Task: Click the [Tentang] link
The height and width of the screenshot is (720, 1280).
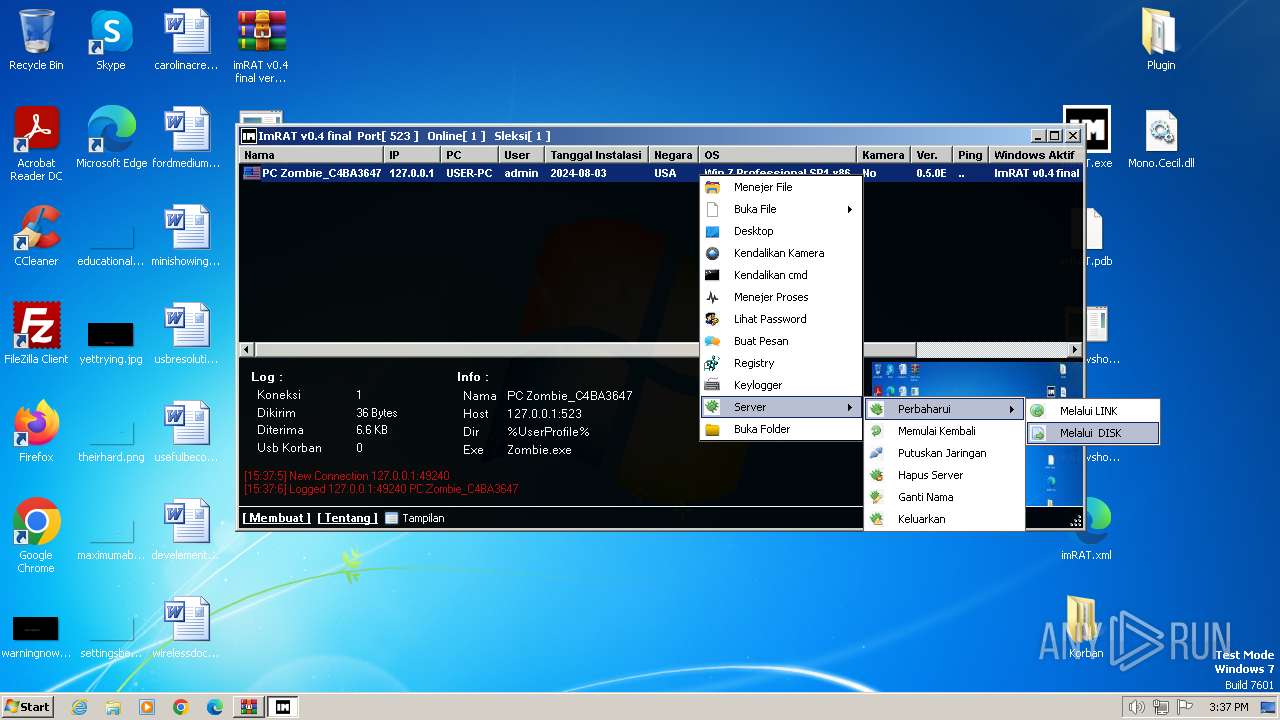Action: pyautogui.click(x=347, y=518)
